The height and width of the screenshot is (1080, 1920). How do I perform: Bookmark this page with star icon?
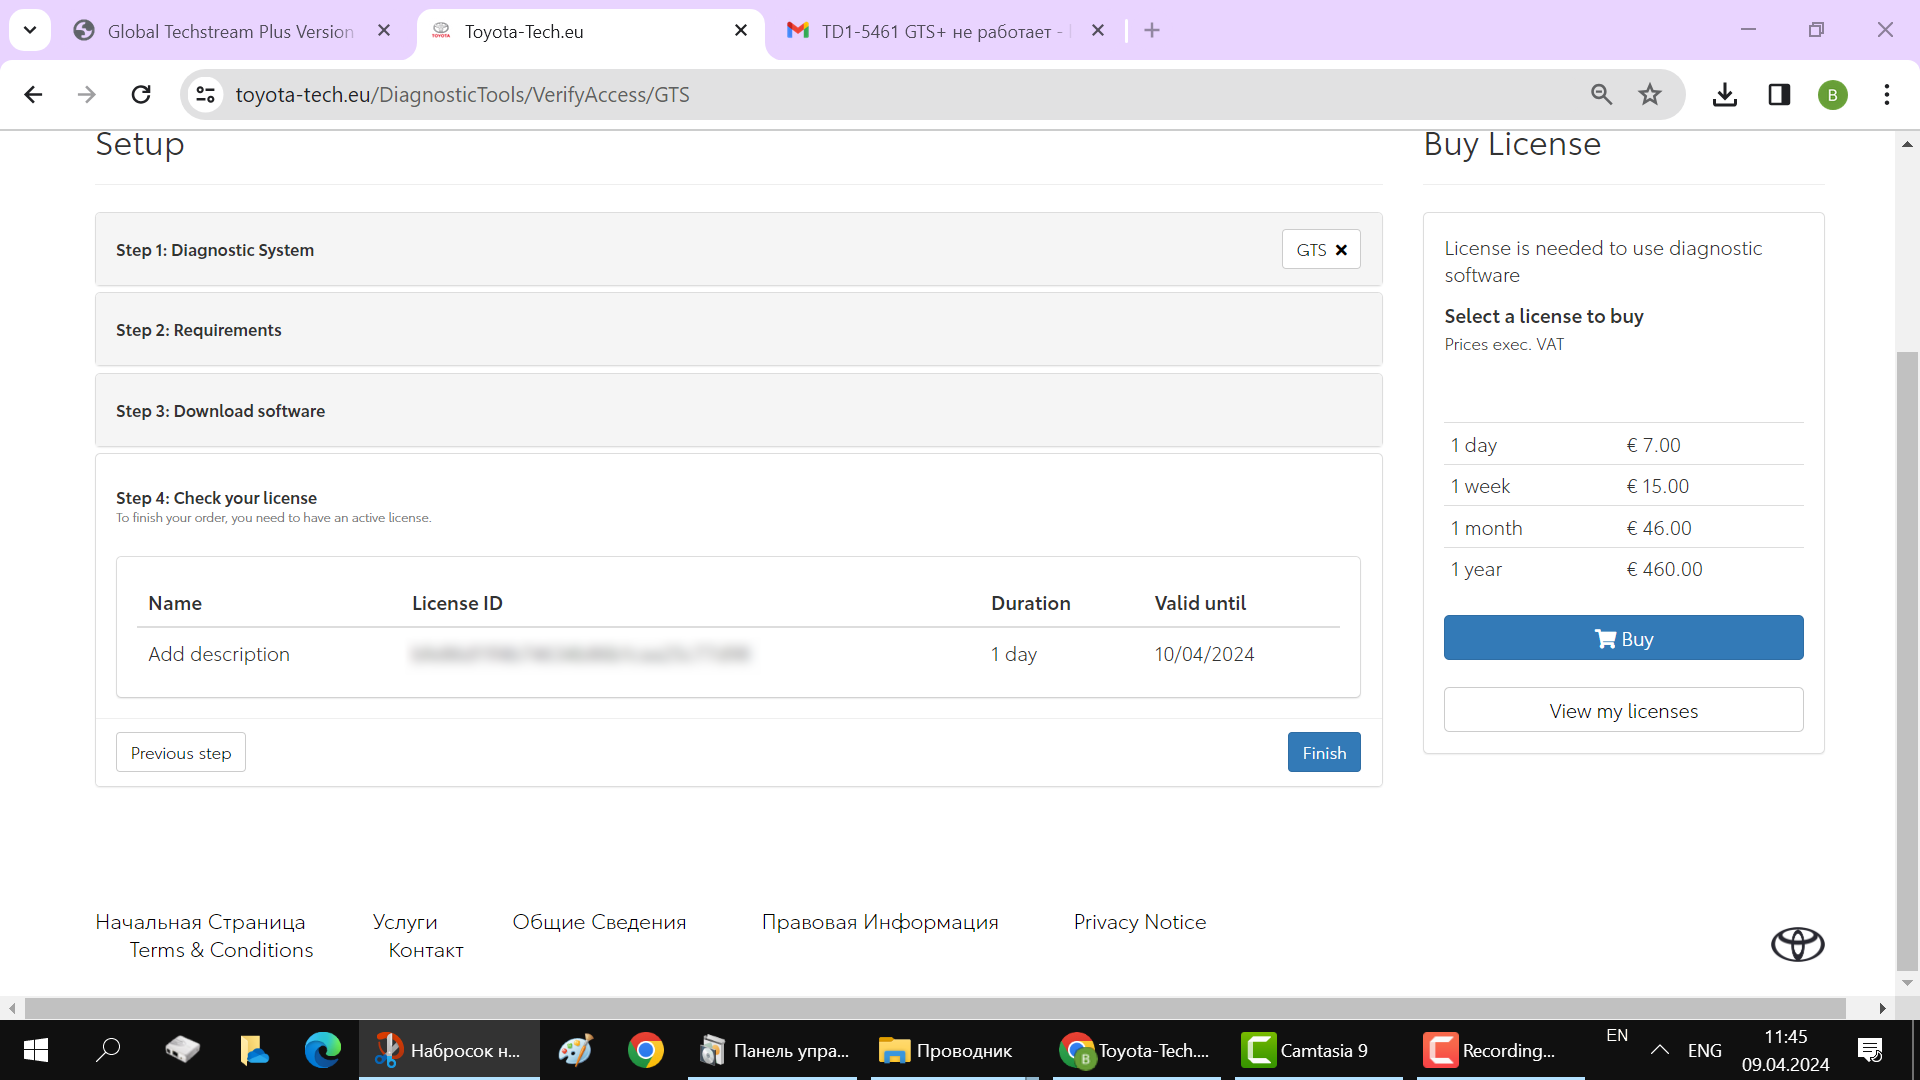pyautogui.click(x=1650, y=94)
